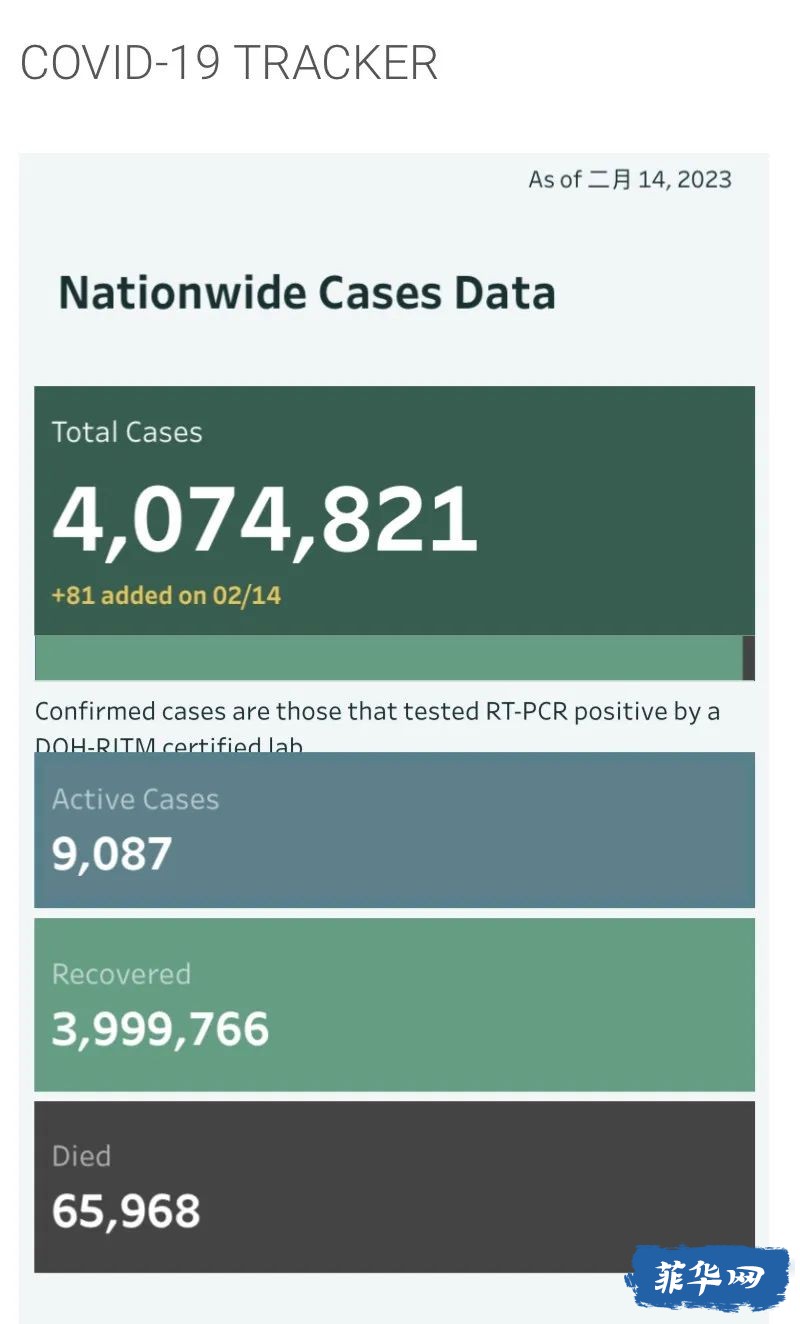Click the confirmed cases RT-PCR description text
The height and width of the screenshot is (1324, 800).
tap(377, 727)
